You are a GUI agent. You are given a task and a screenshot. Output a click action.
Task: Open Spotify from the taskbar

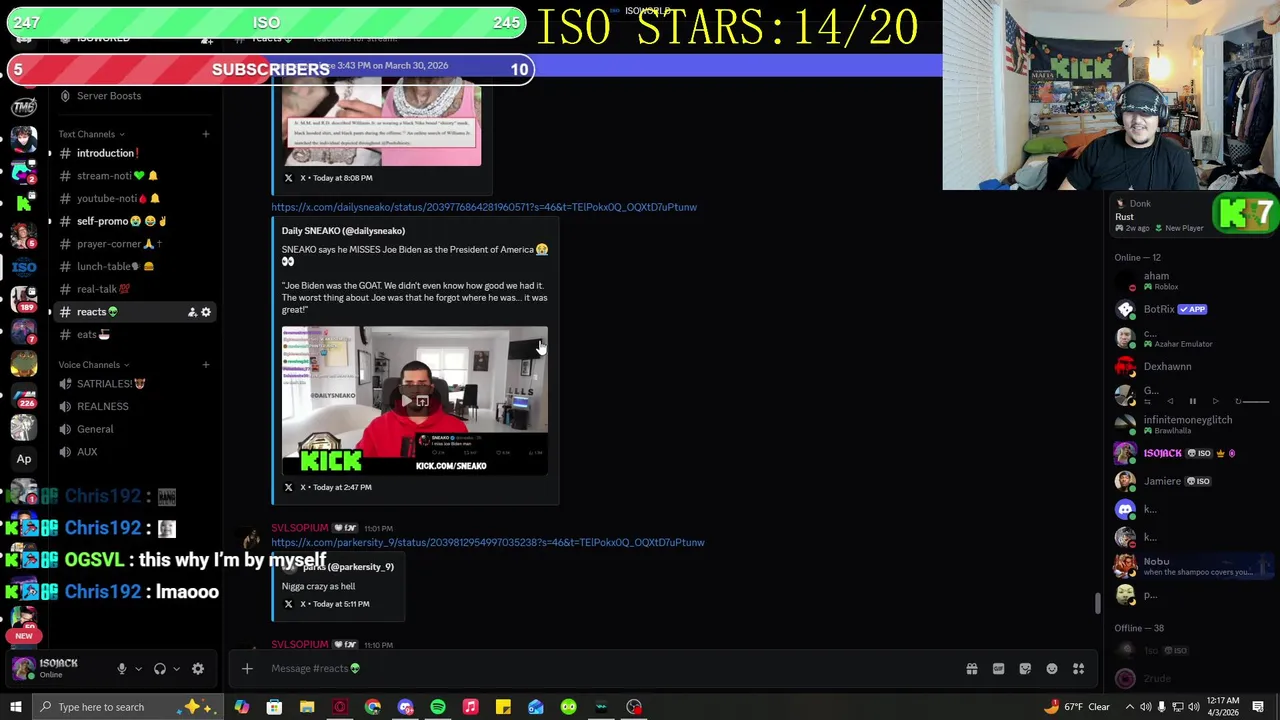click(x=438, y=707)
